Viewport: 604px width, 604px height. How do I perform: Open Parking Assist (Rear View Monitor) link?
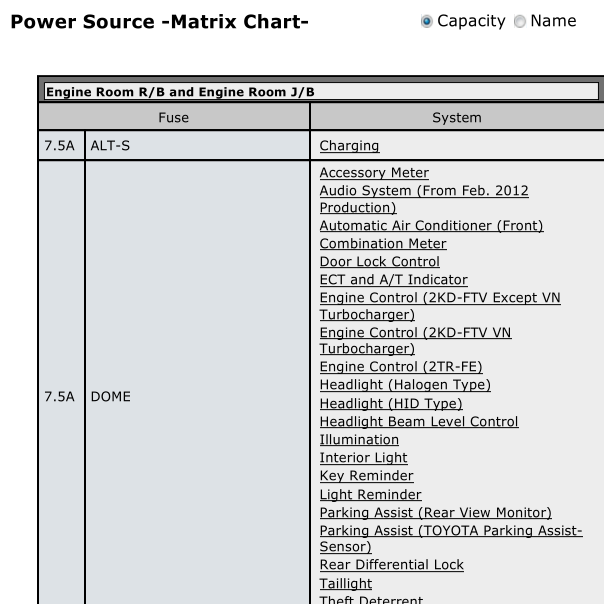(436, 513)
